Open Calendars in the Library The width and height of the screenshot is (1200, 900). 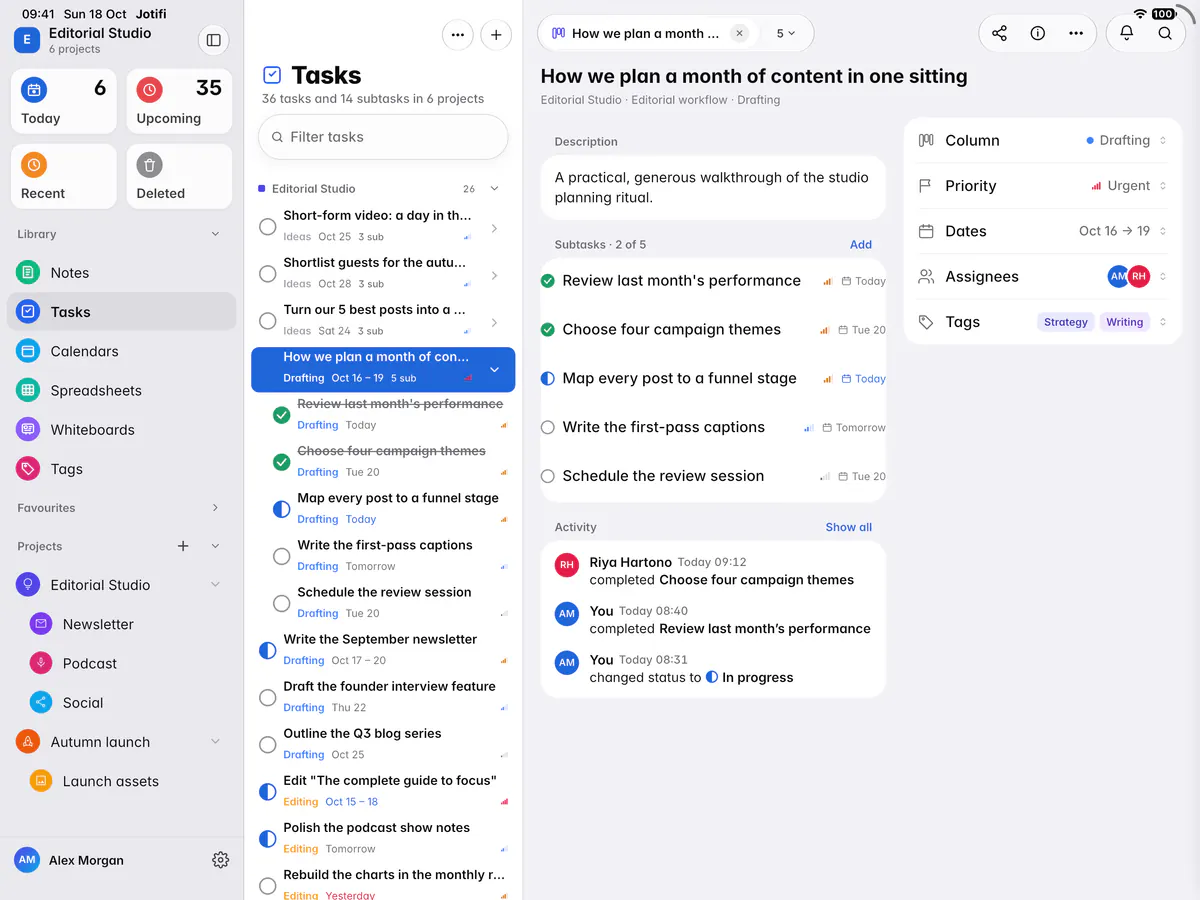tap(121, 351)
